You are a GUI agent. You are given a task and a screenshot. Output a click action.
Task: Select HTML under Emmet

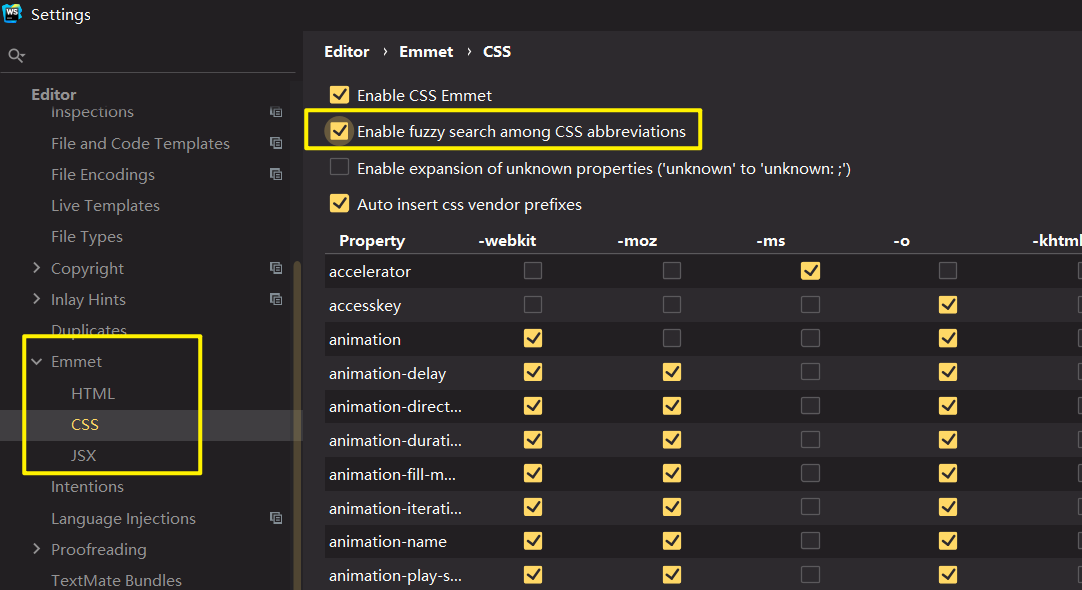92,393
